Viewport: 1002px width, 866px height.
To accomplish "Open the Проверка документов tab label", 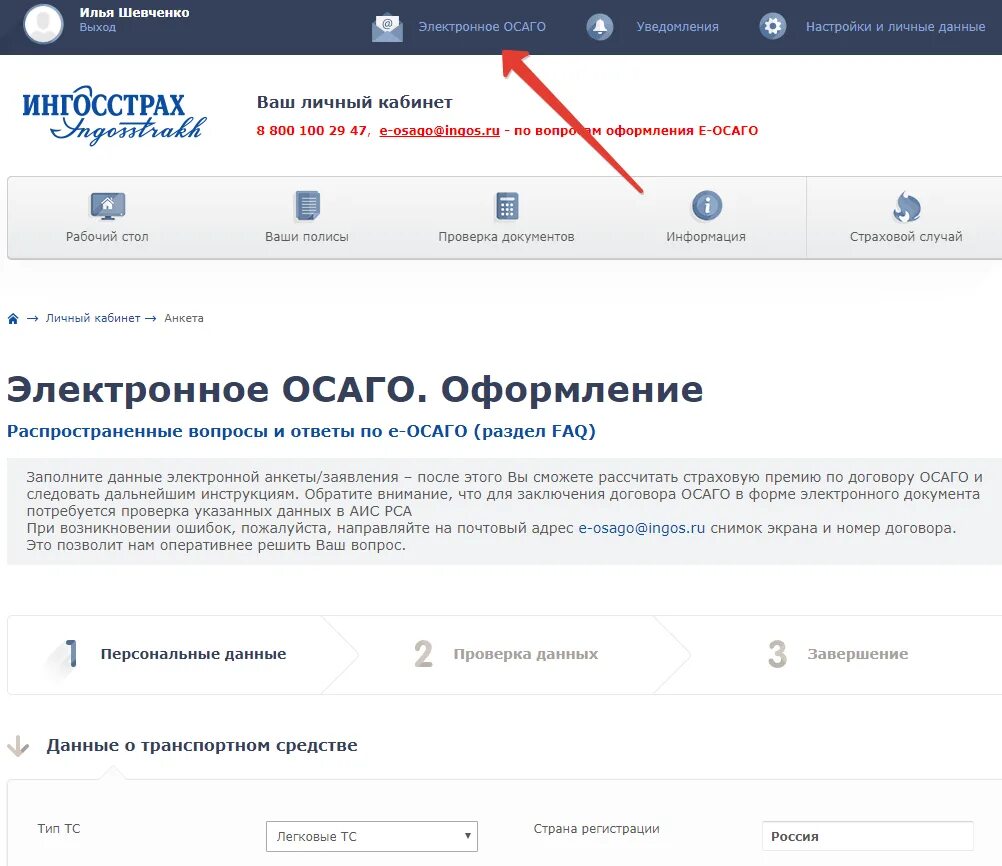I will tap(506, 236).
